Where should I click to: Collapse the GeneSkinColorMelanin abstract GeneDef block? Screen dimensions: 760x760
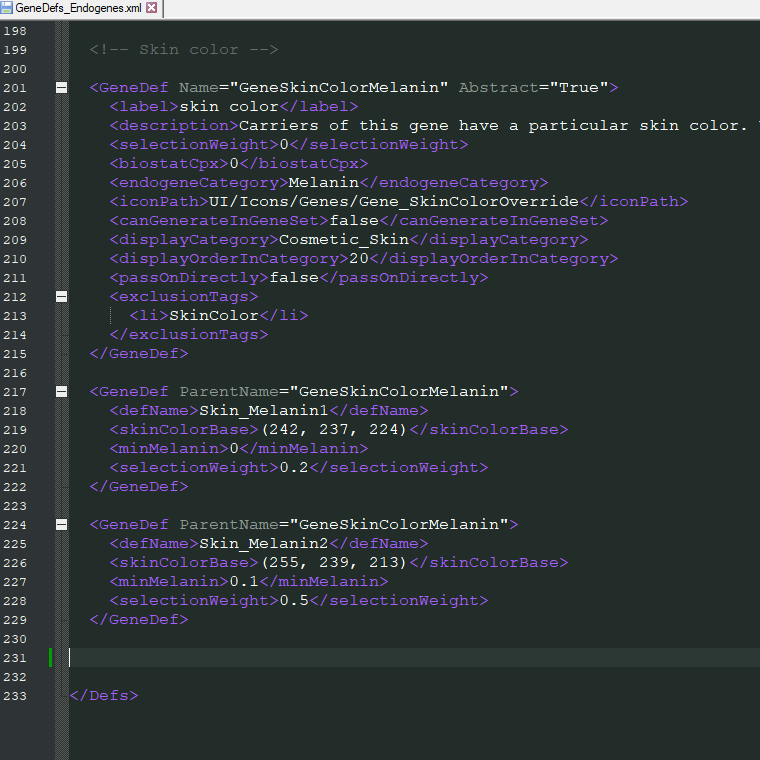coord(62,88)
